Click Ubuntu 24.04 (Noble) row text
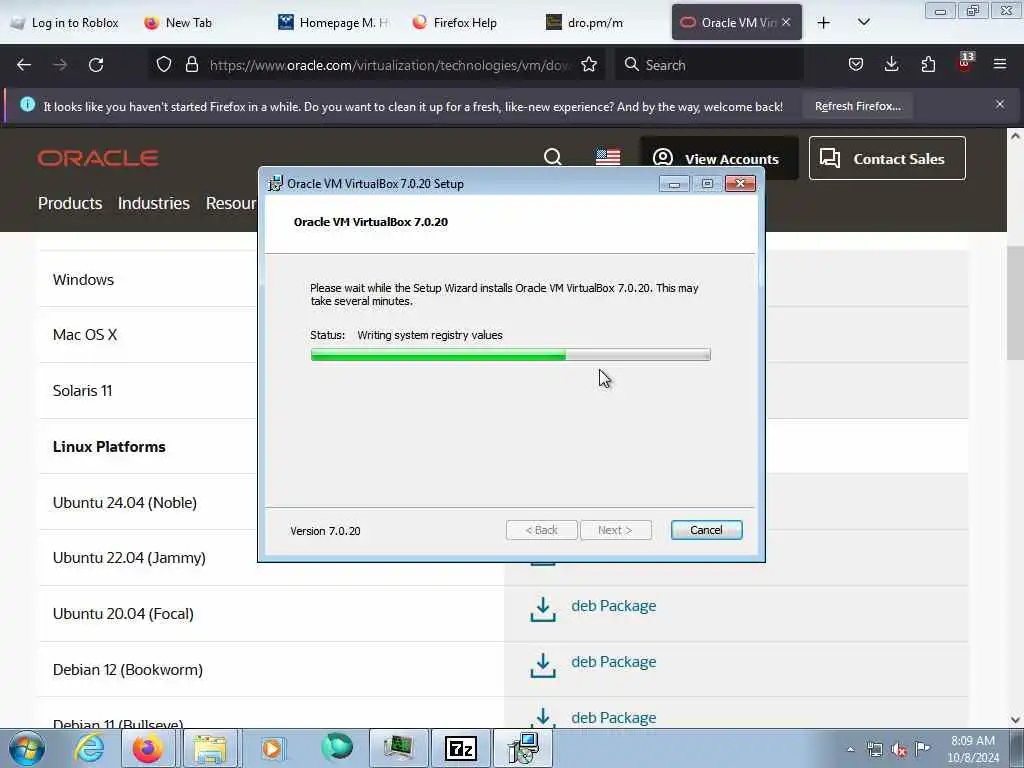The height and width of the screenshot is (768, 1024). click(x=125, y=503)
